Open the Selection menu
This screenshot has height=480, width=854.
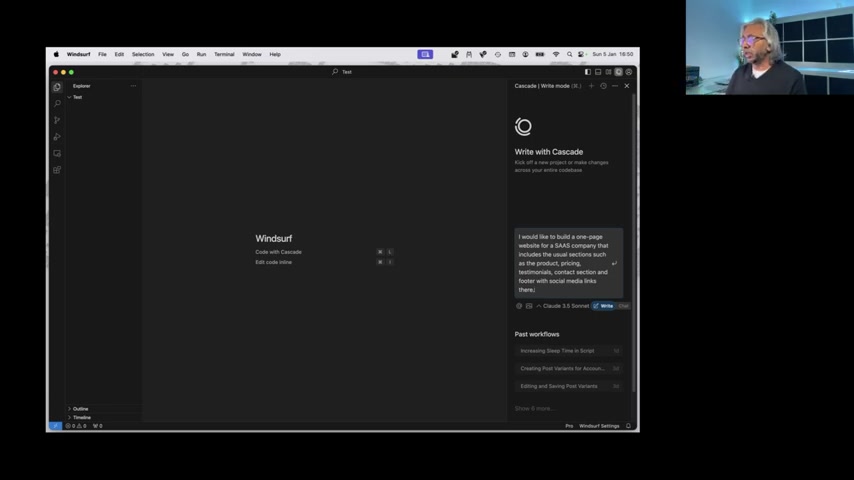143,54
